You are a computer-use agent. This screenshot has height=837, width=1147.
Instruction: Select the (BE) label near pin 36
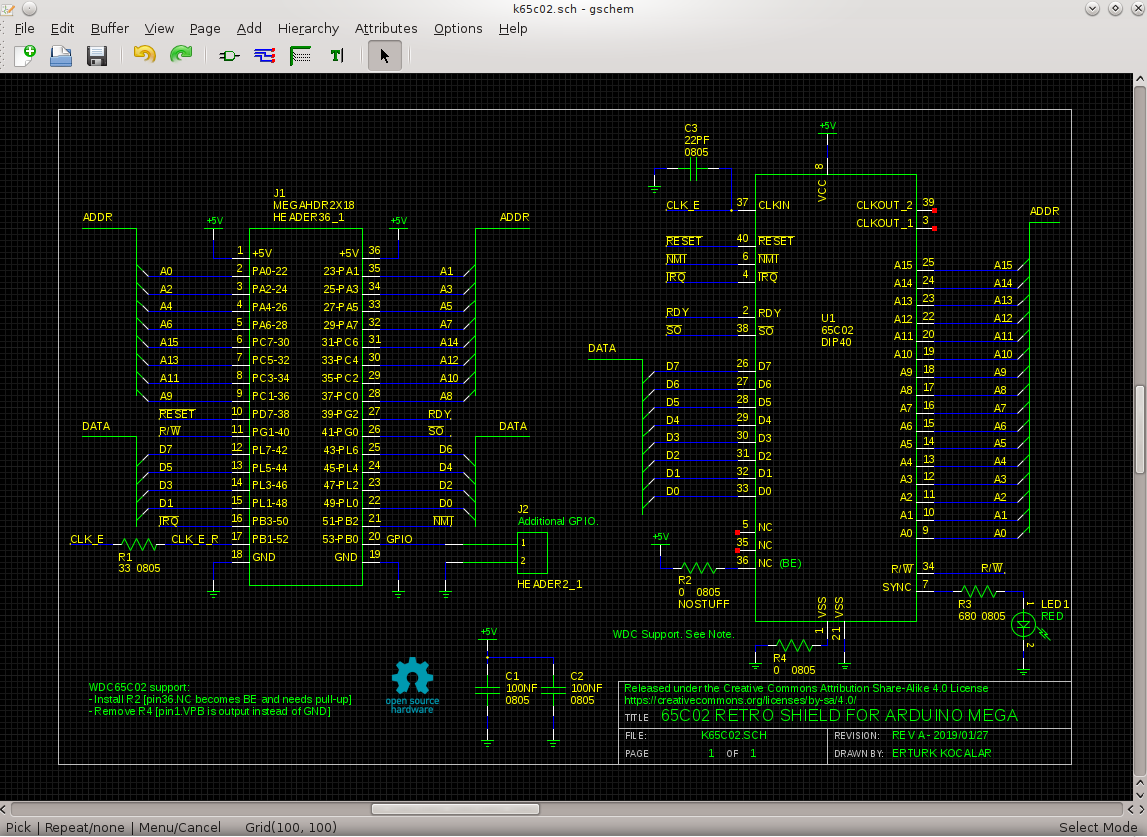click(790, 563)
